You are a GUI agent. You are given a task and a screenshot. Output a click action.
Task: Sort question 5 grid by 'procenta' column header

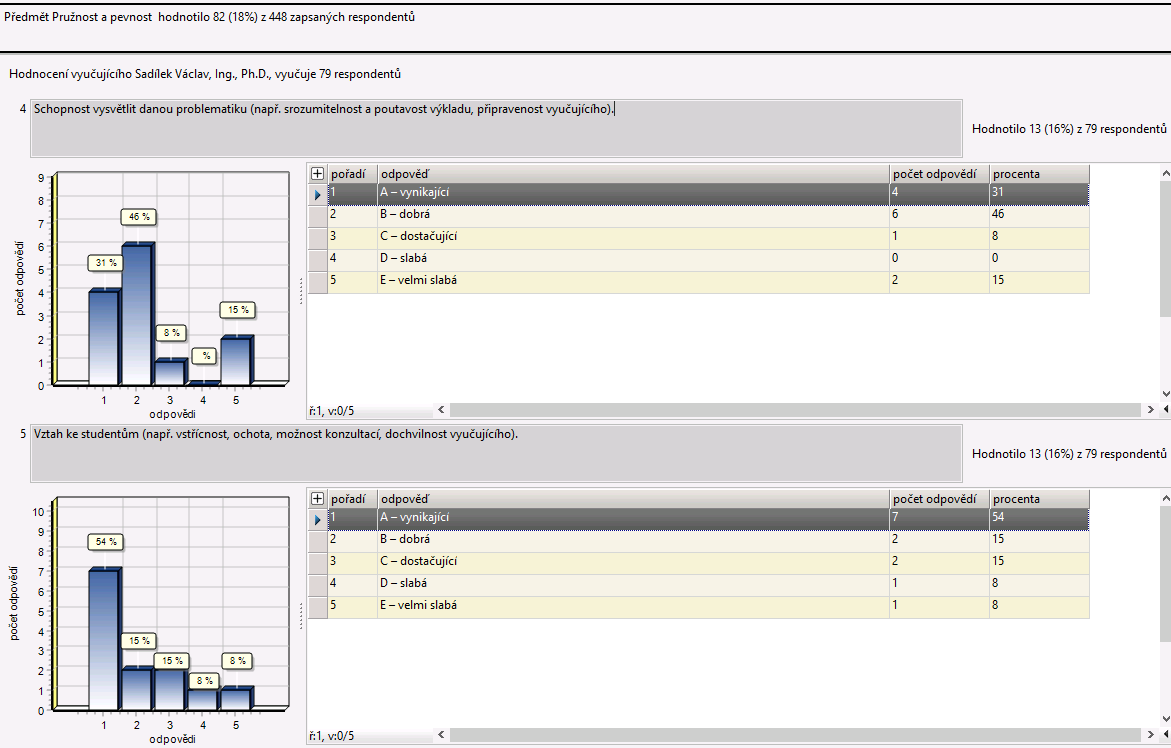(x=1038, y=499)
